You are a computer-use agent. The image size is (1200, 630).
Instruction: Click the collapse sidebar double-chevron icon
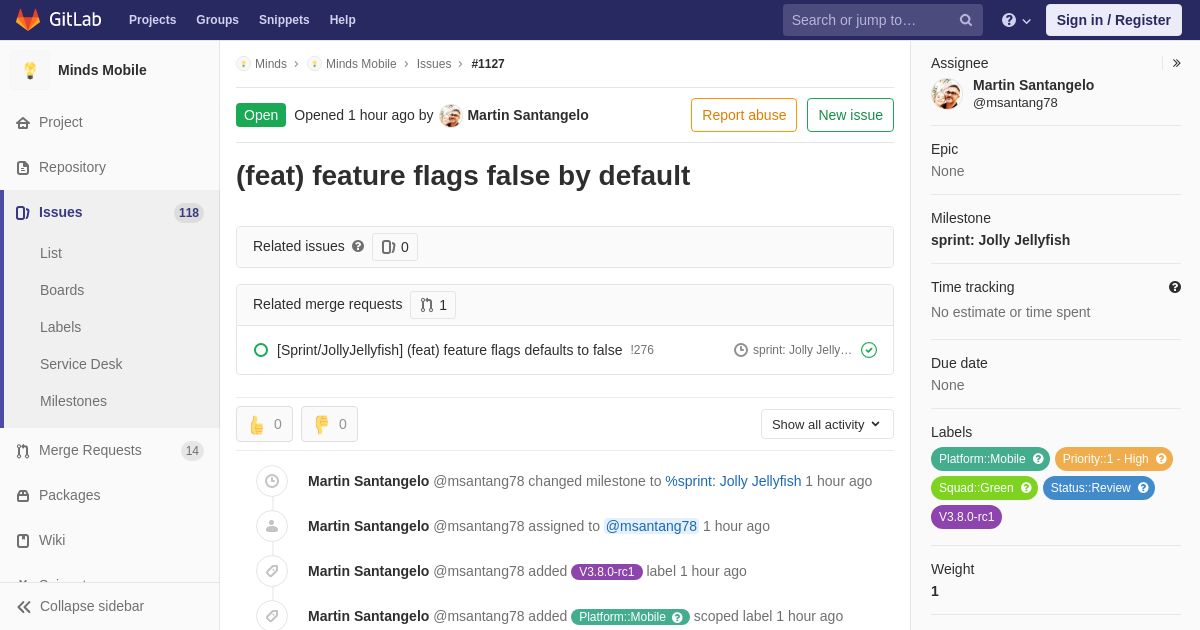(x=24, y=607)
